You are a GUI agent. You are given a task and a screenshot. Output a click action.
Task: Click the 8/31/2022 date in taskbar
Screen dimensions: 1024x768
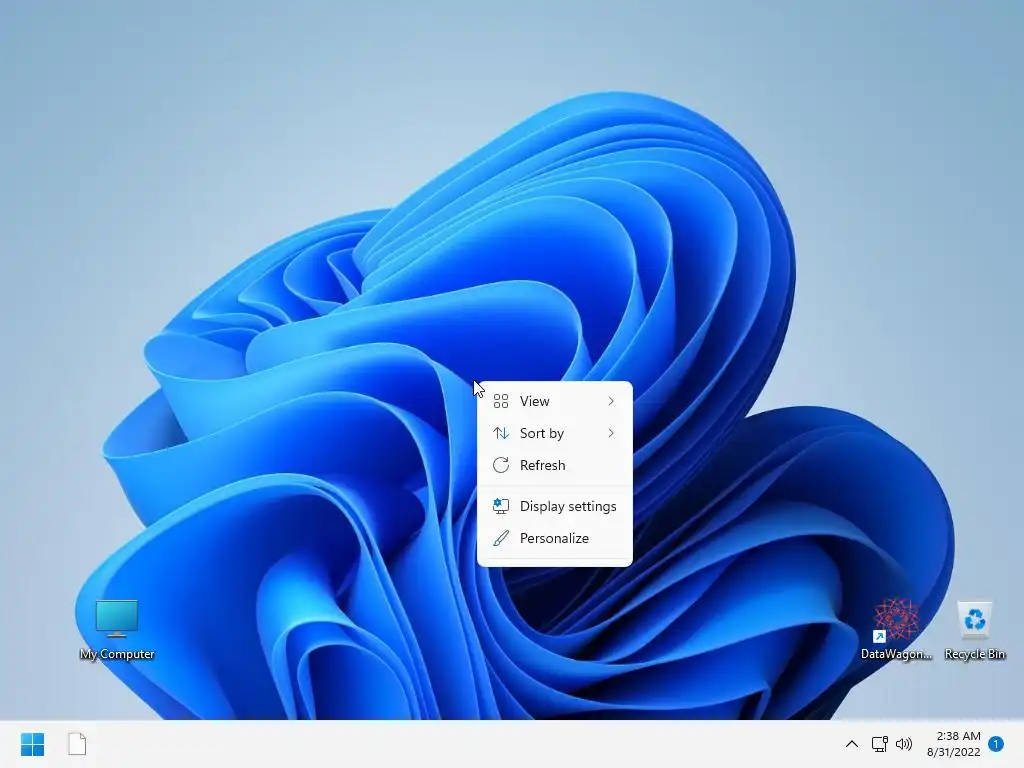(x=953, y=752)
